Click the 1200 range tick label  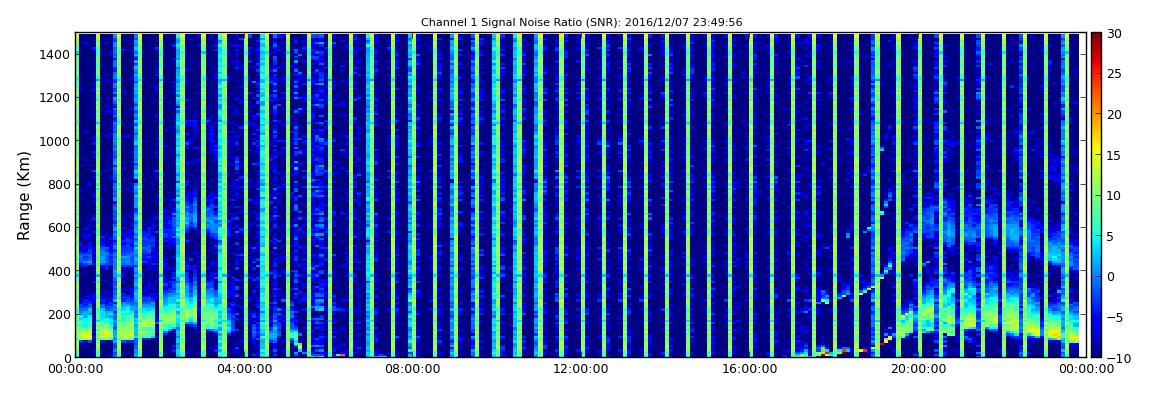coord(54,98)
